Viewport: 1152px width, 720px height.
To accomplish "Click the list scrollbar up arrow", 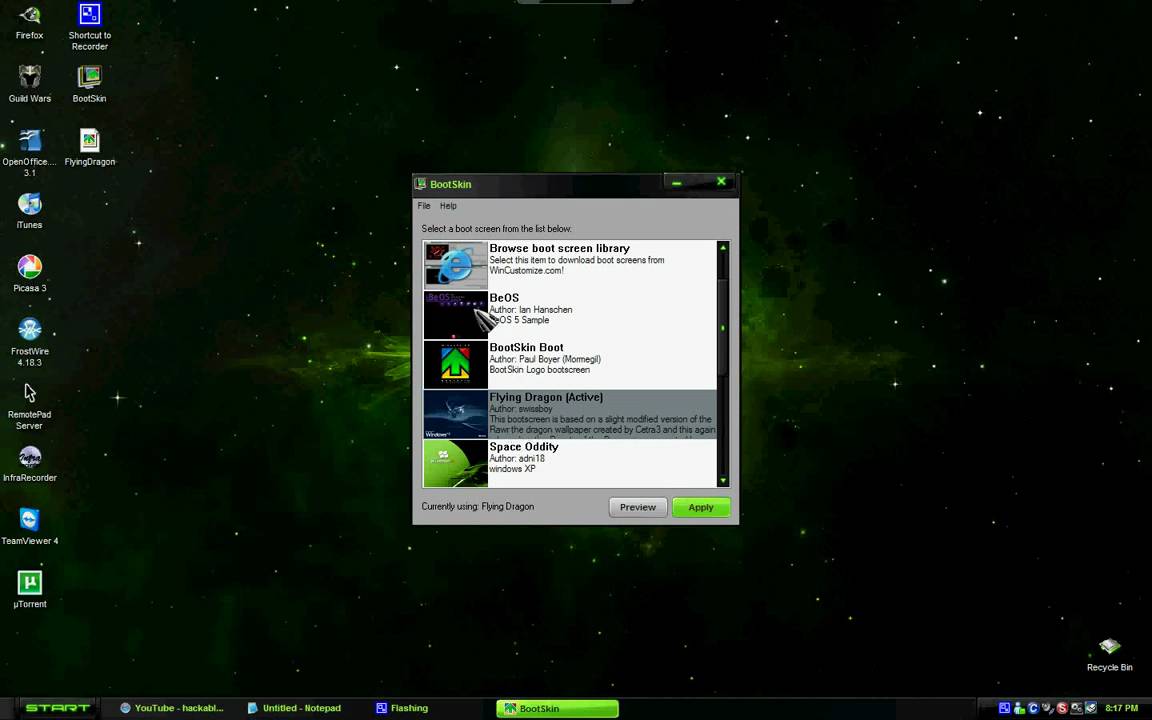I will click(x=723, y=248).
